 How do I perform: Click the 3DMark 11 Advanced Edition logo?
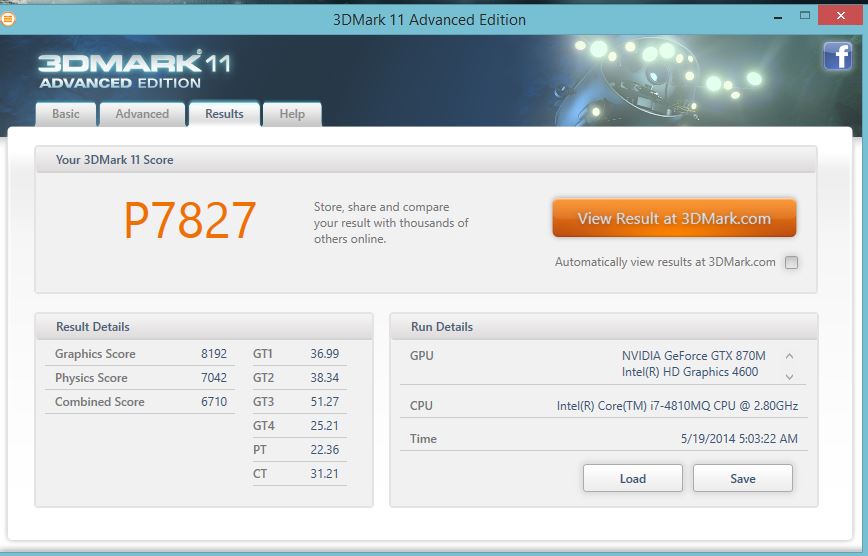click(135, 69)
